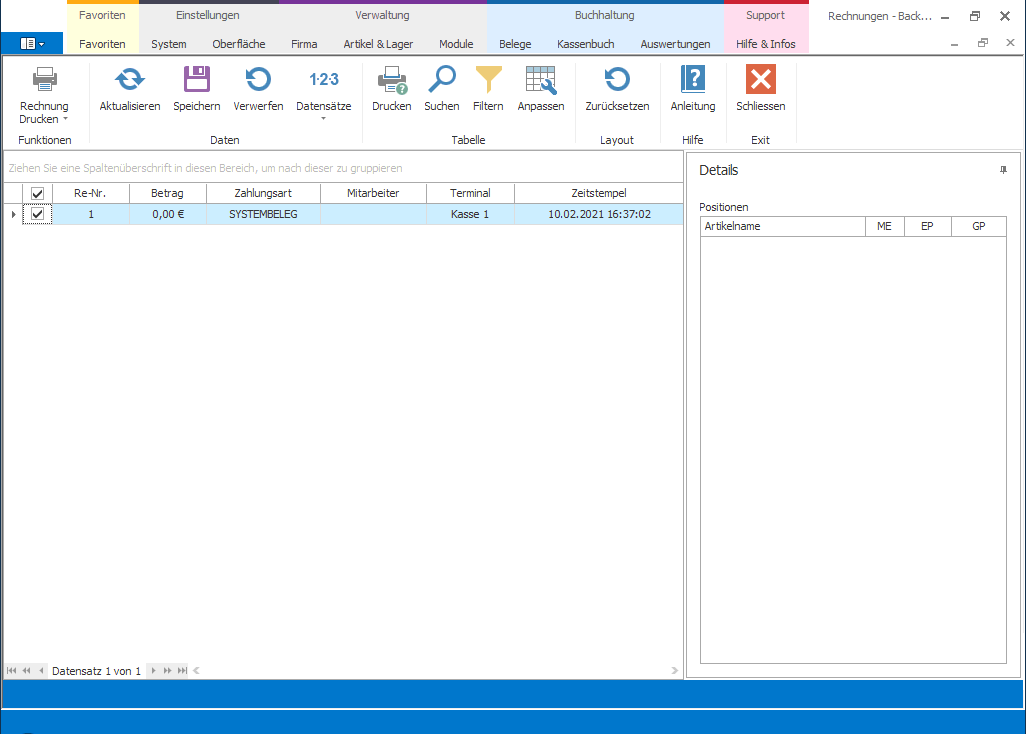Go to next record
The height and width of the screenshot is (734, 1026).
click(x=153, y=671)
